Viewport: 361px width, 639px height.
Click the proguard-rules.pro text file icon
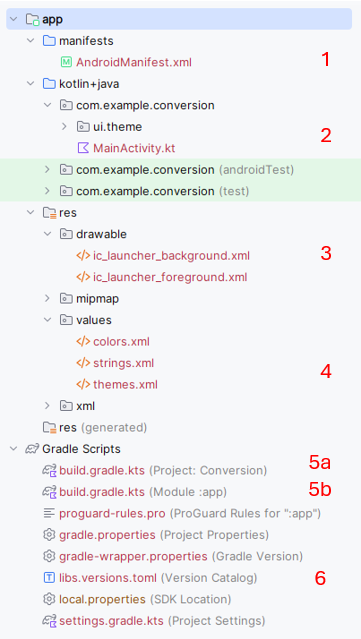[x=49, y=513]
